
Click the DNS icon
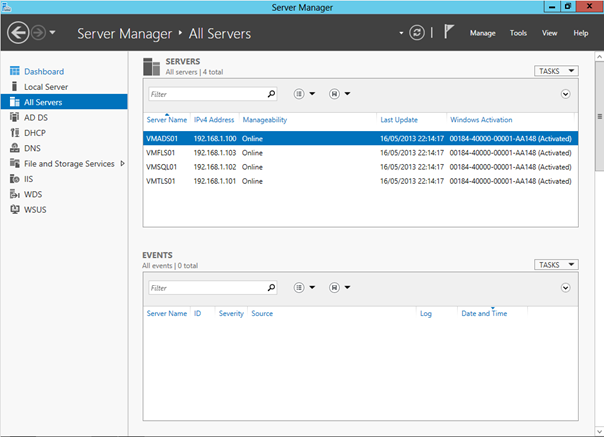click(15, 148)
